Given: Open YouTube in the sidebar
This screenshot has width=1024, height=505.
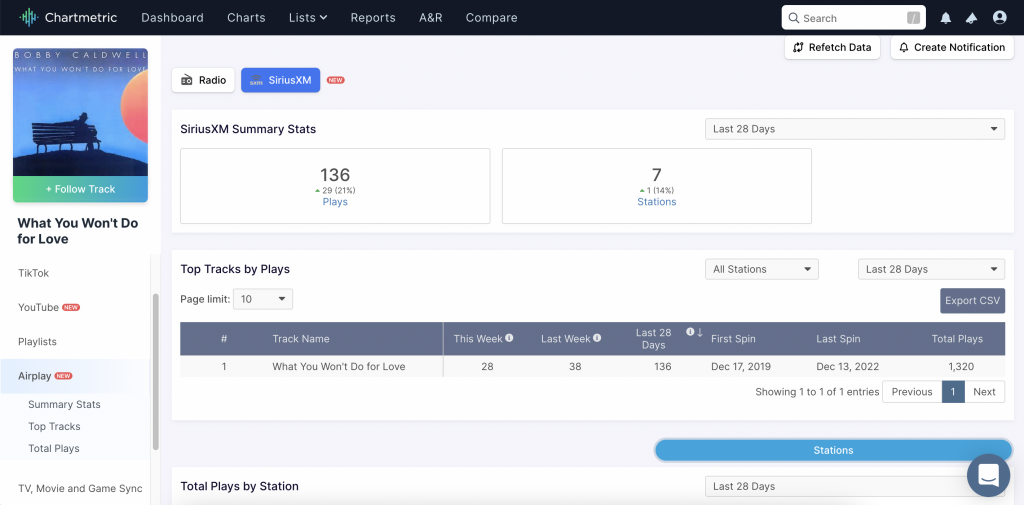Looking at the screenshot, I should (39, 307).
